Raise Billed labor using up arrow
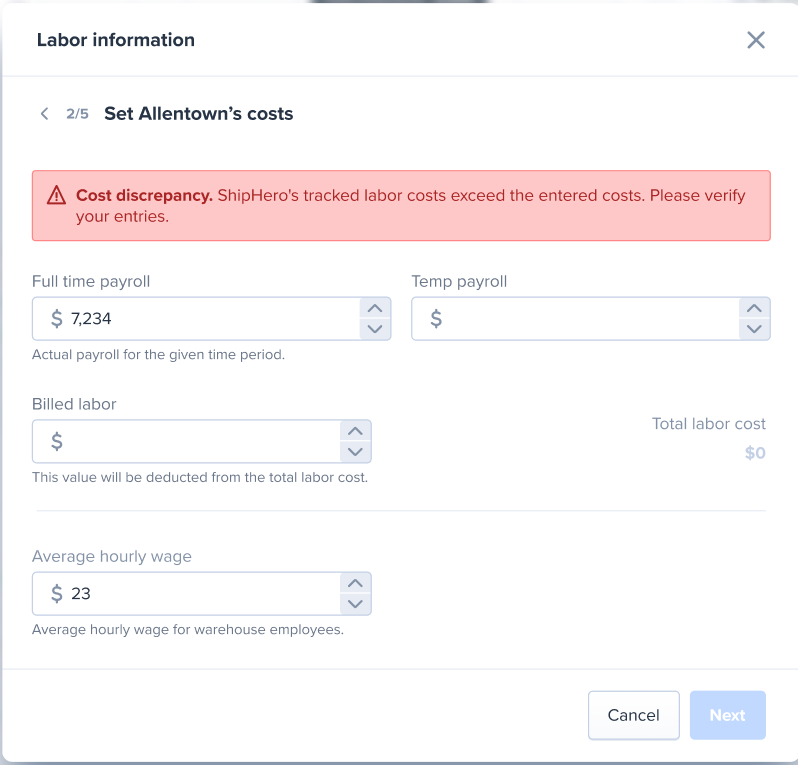The image size is (798, 765). coord(355,431)
